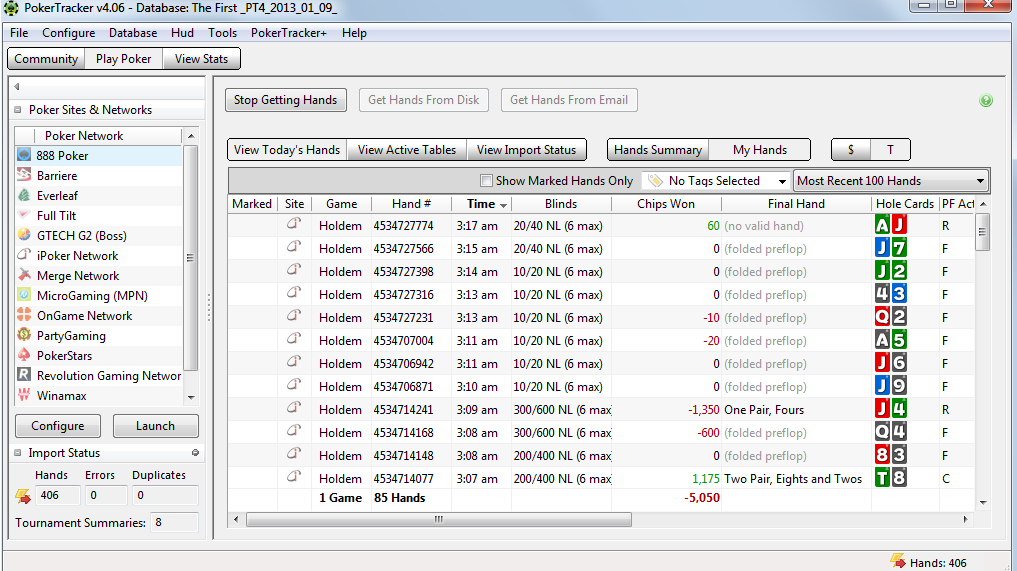This screenshot has height=571, width=1017.
Task: Click View Today's Hands button
Action: [x=287, y=150]
